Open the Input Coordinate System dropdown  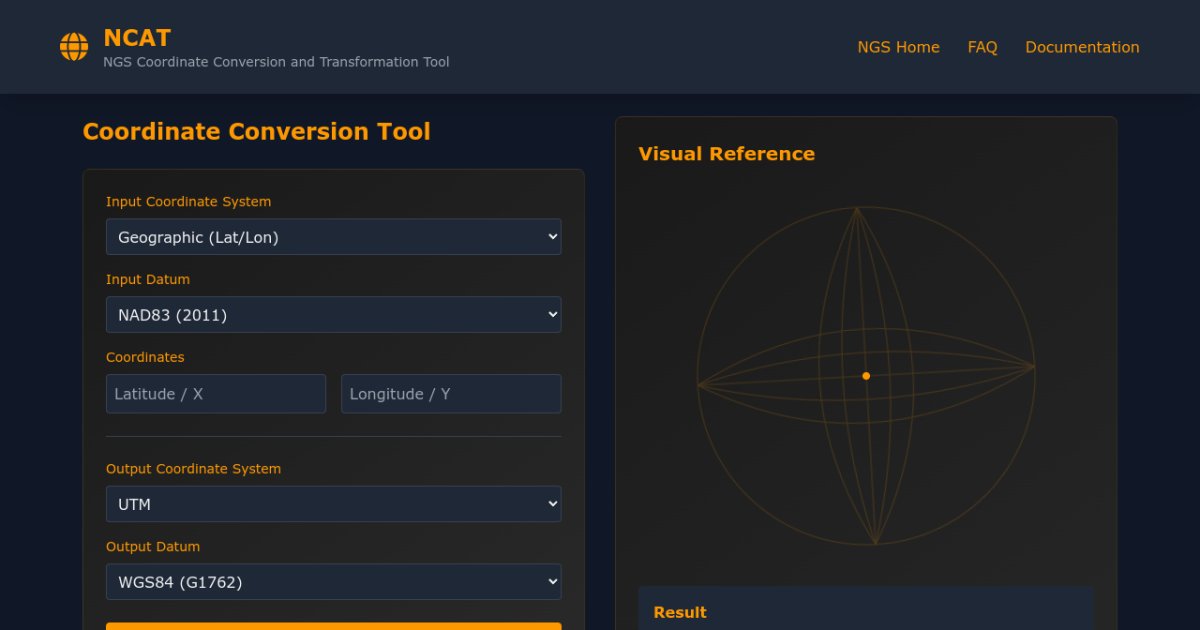333,237
